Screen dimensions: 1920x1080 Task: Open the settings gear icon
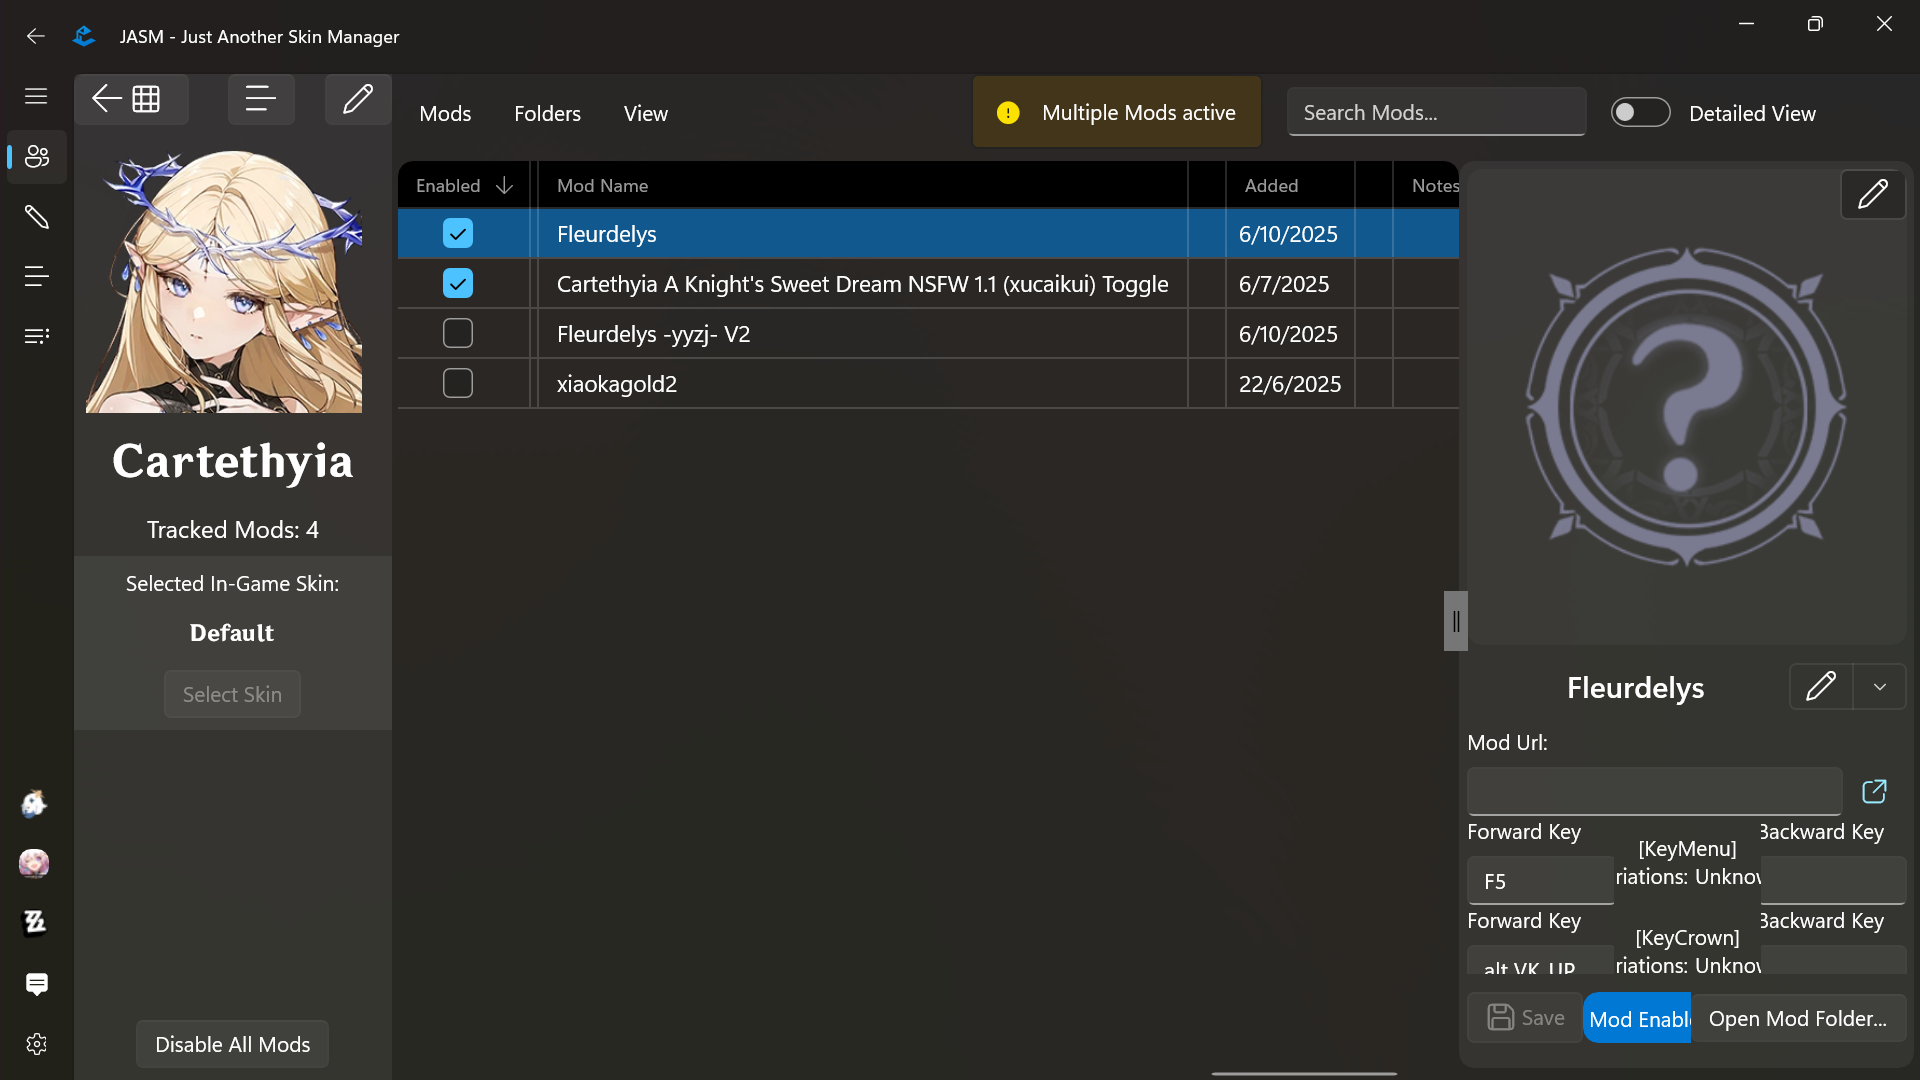[x=37, y=1044]
